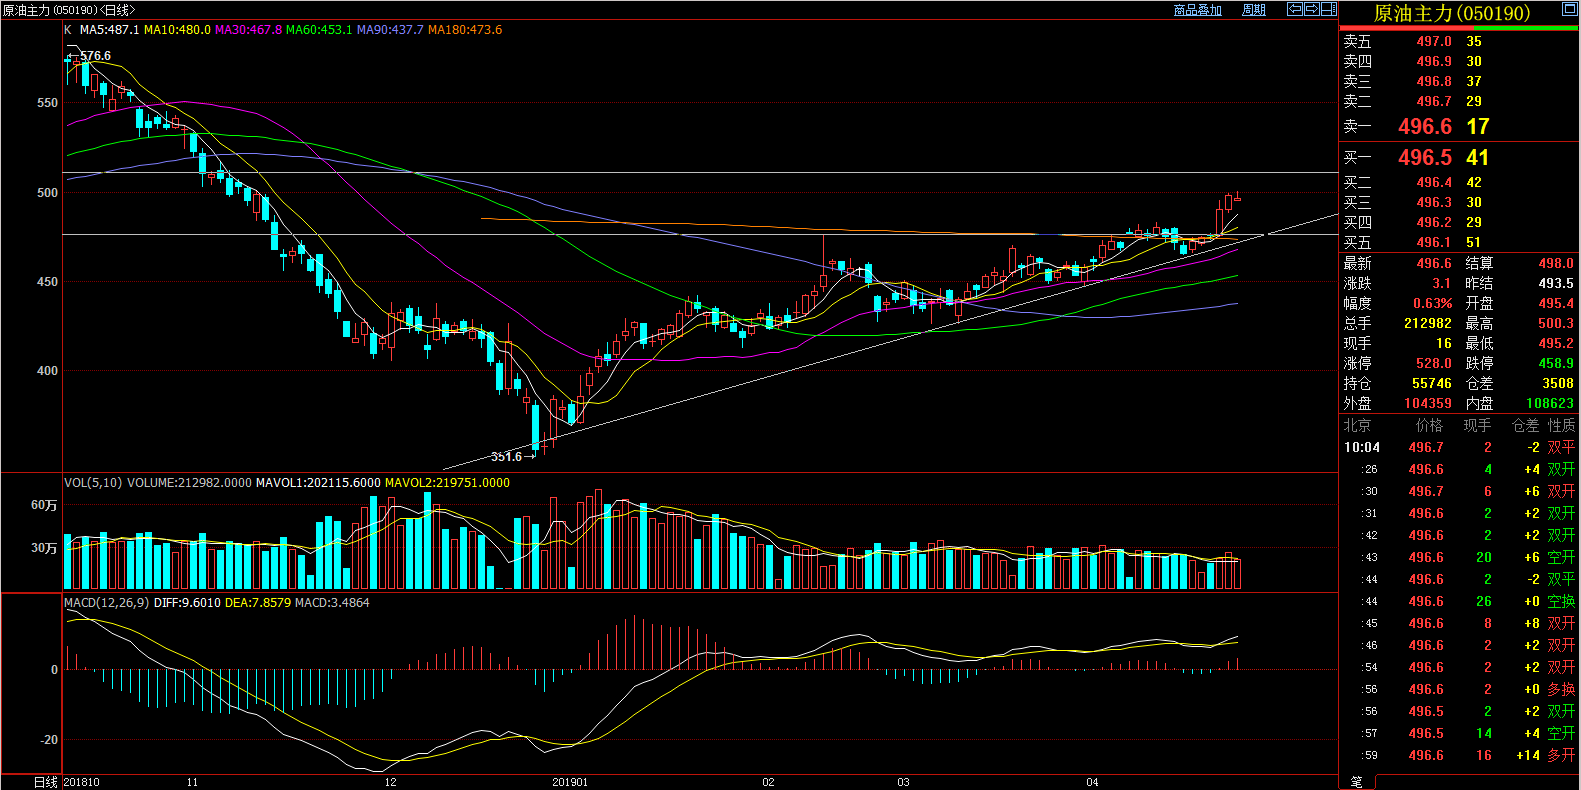Viewport: 1581px width, 790px height.
Task: Click the 结算 value 498.0
Action: [1556, 264]
